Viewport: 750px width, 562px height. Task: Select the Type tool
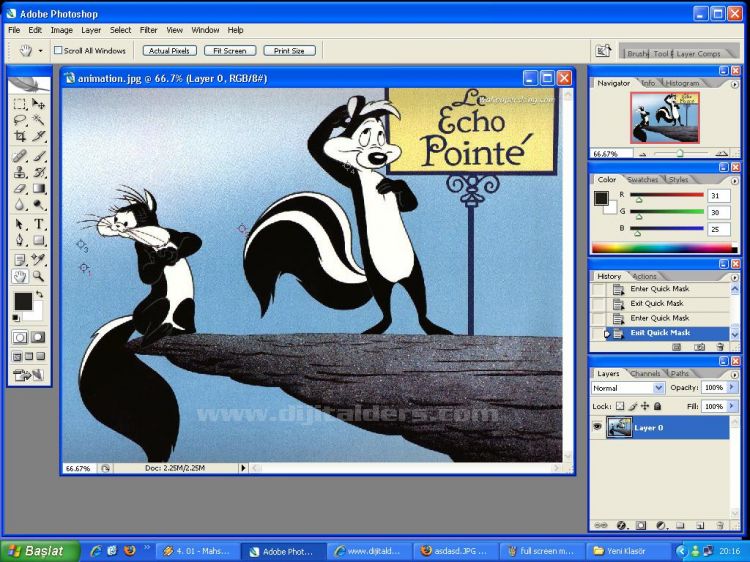(x=38, y=224)
